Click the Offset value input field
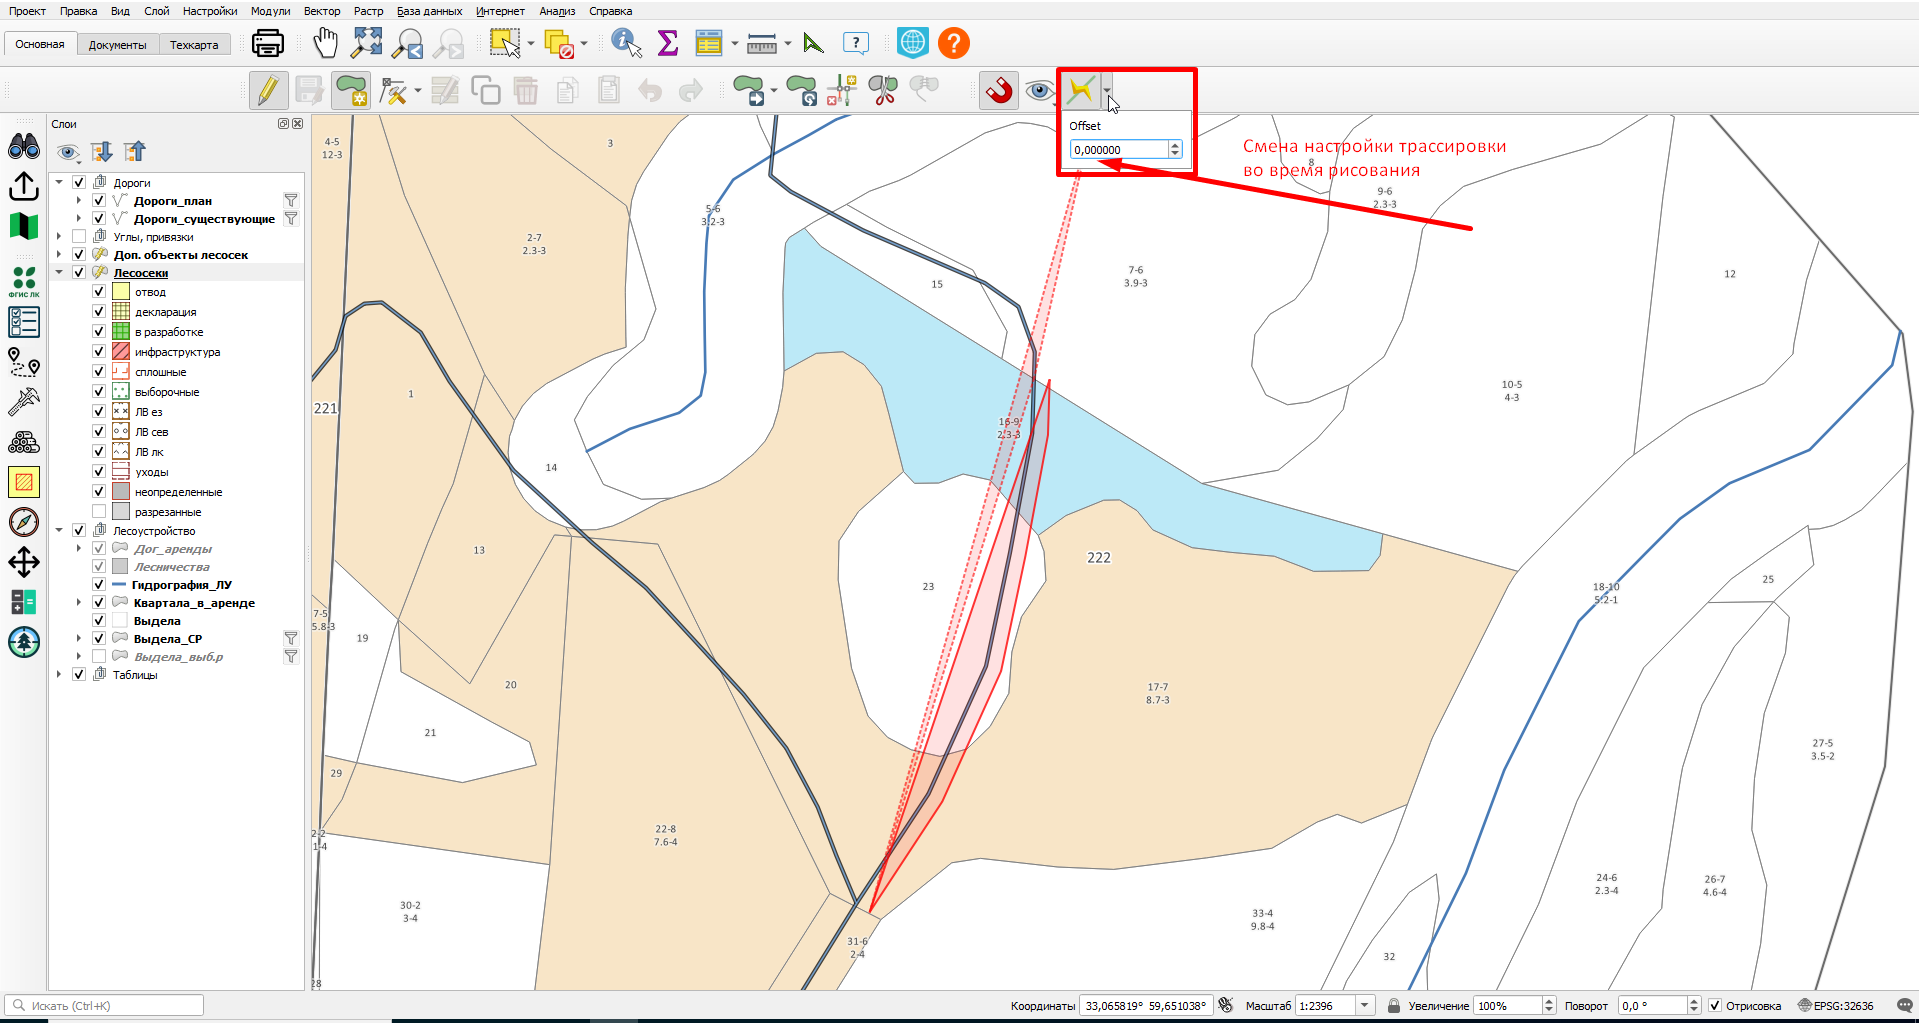The width and height of the screenshot is (1919, 1023). [x=1119, y=150]
